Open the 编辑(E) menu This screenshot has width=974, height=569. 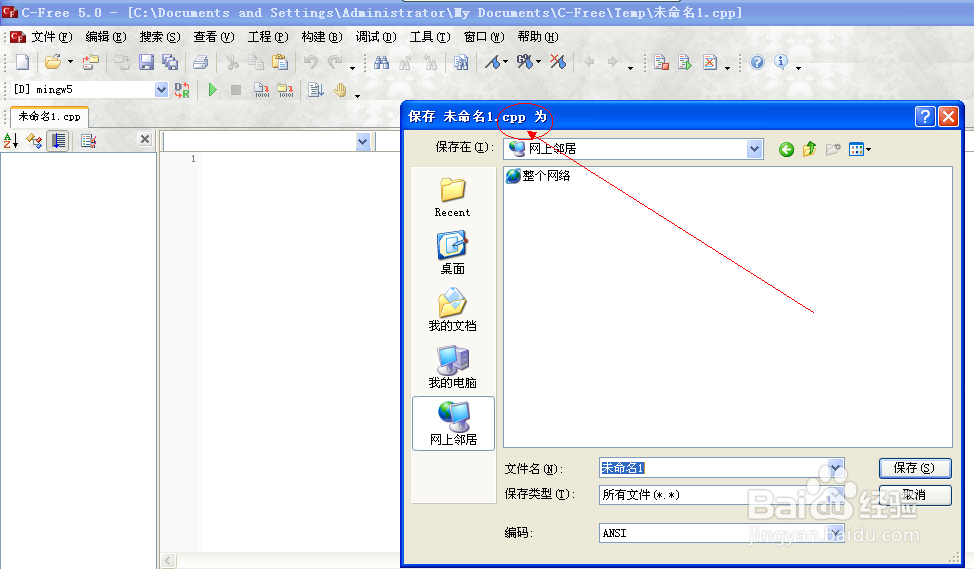[106, 37]
